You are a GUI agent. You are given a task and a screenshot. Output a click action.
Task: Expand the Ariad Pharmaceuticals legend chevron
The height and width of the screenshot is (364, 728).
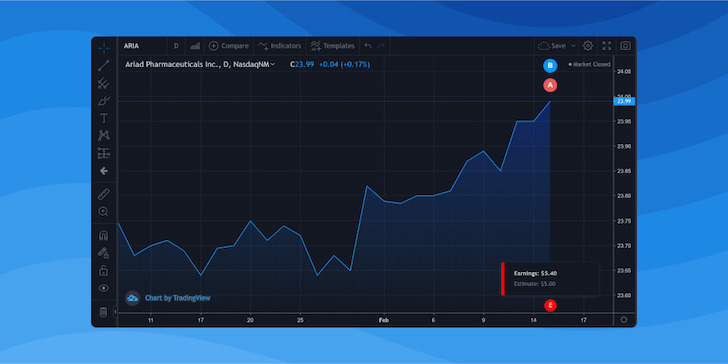273,65
